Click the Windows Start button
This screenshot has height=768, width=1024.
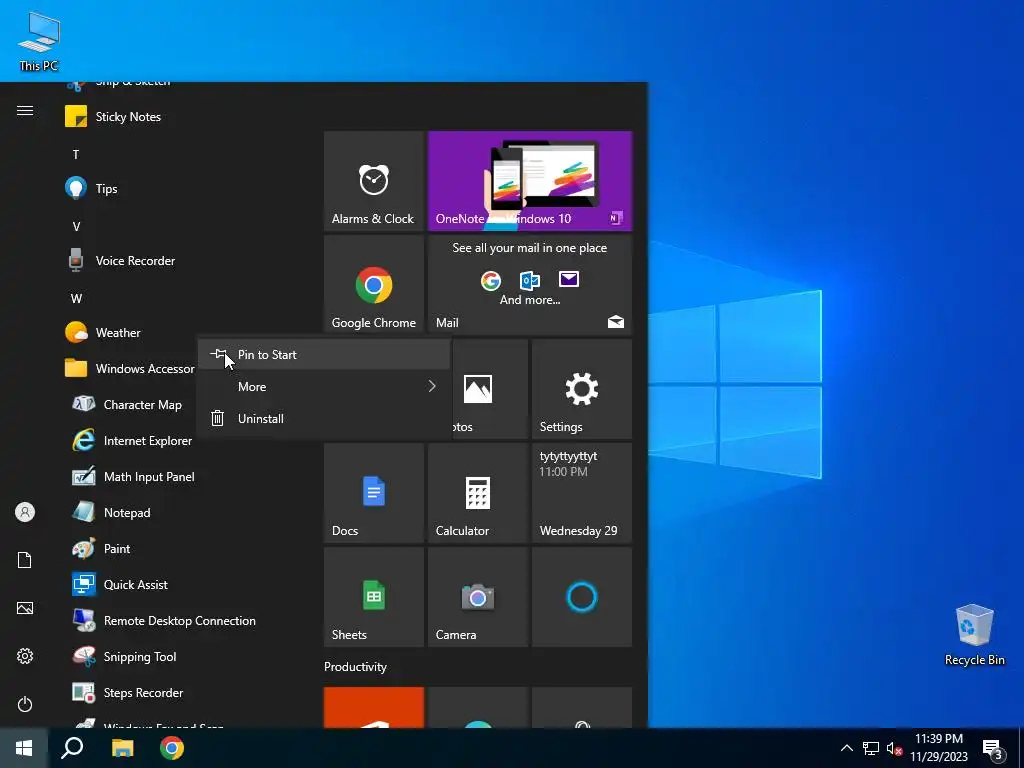[24, 748]
